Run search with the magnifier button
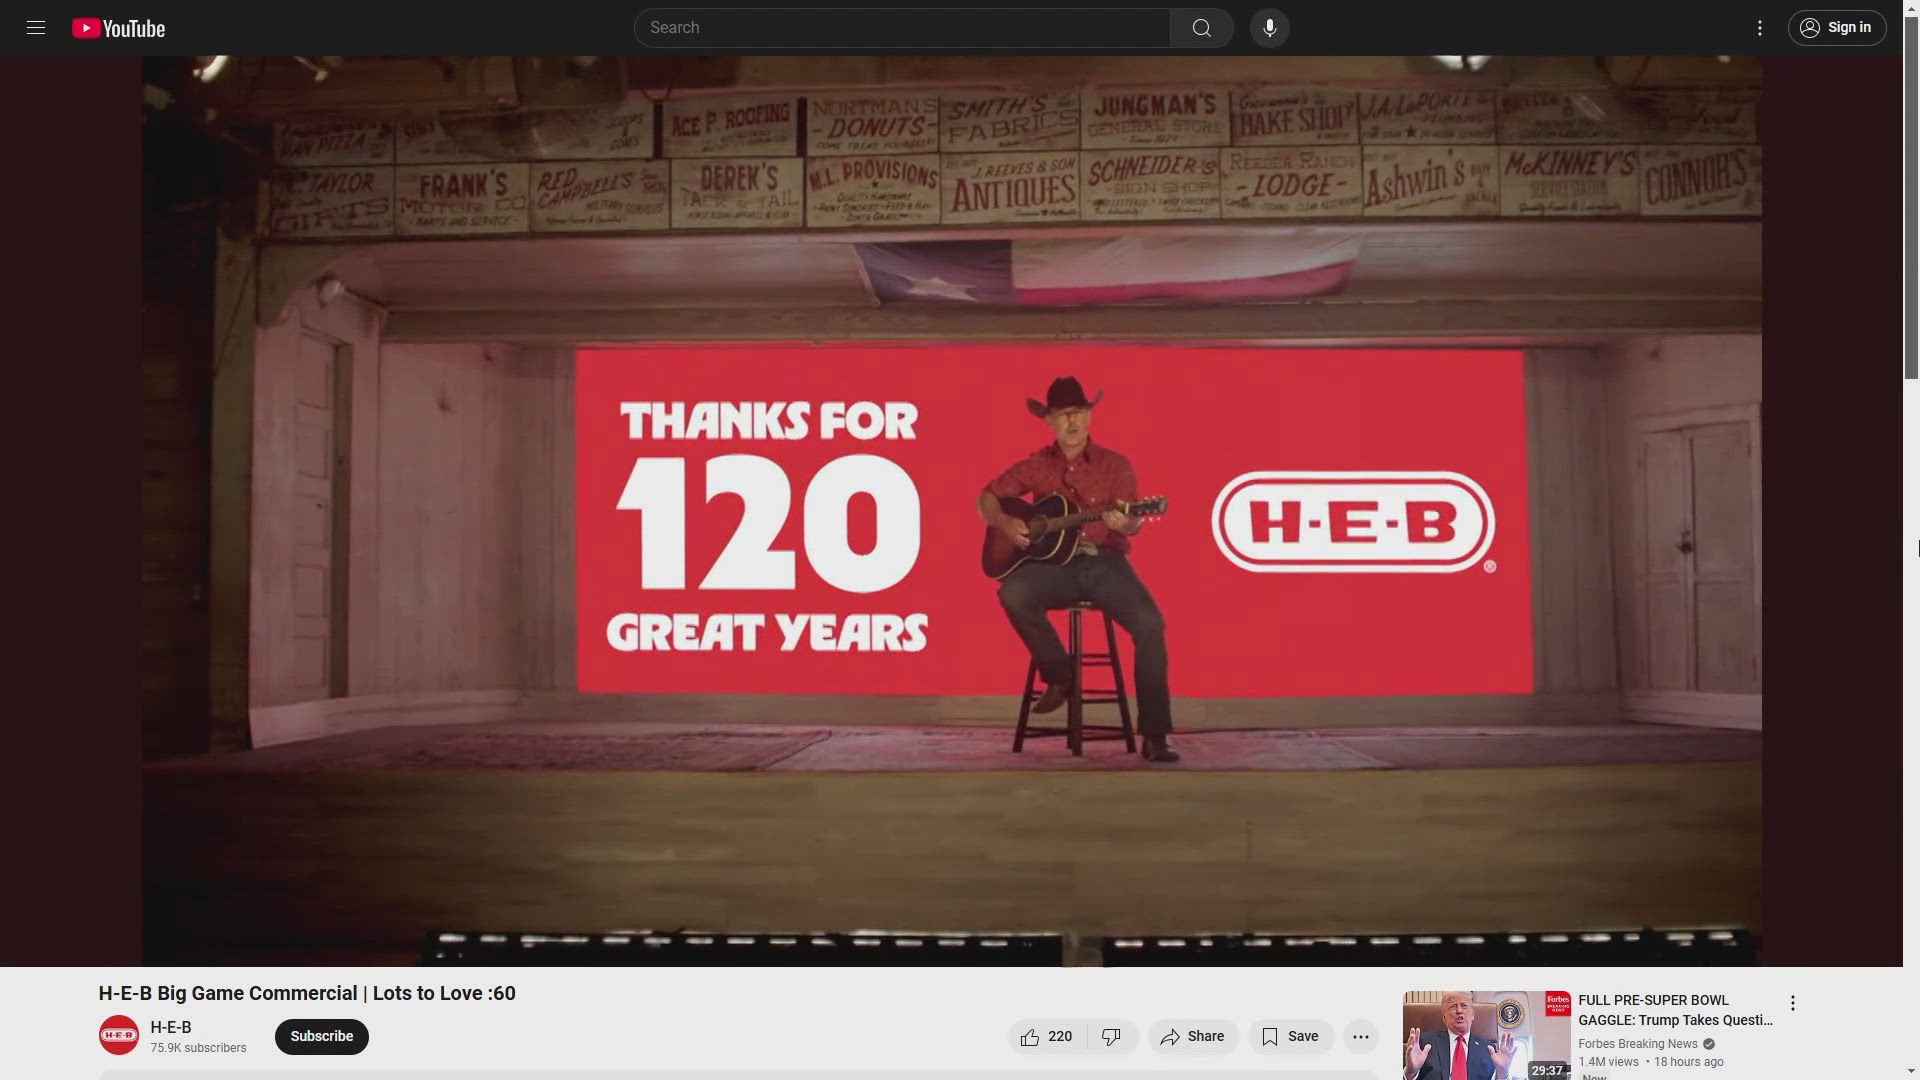 [x=1201, y=28]
